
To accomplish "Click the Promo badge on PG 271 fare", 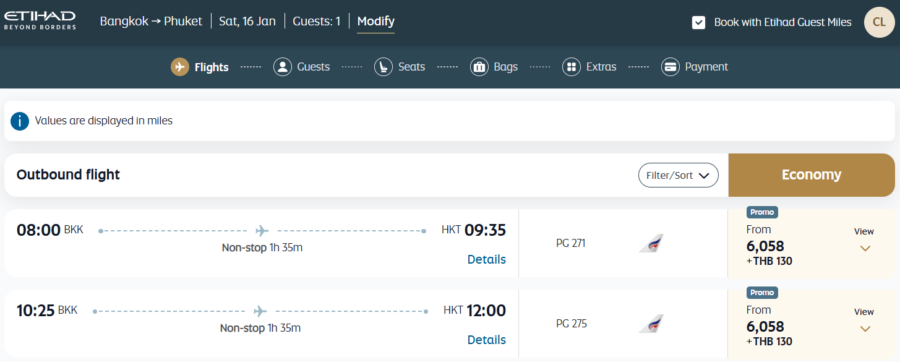I will tap(762, 212).
